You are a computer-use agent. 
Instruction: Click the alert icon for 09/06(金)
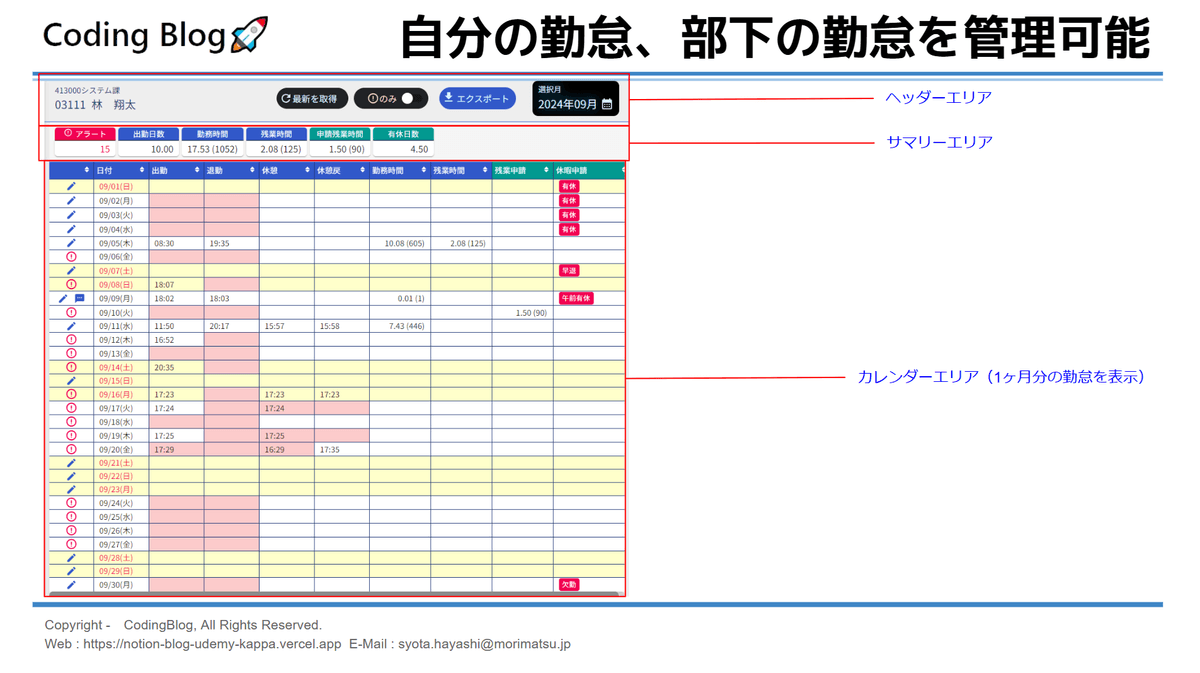tap(71, 256)
